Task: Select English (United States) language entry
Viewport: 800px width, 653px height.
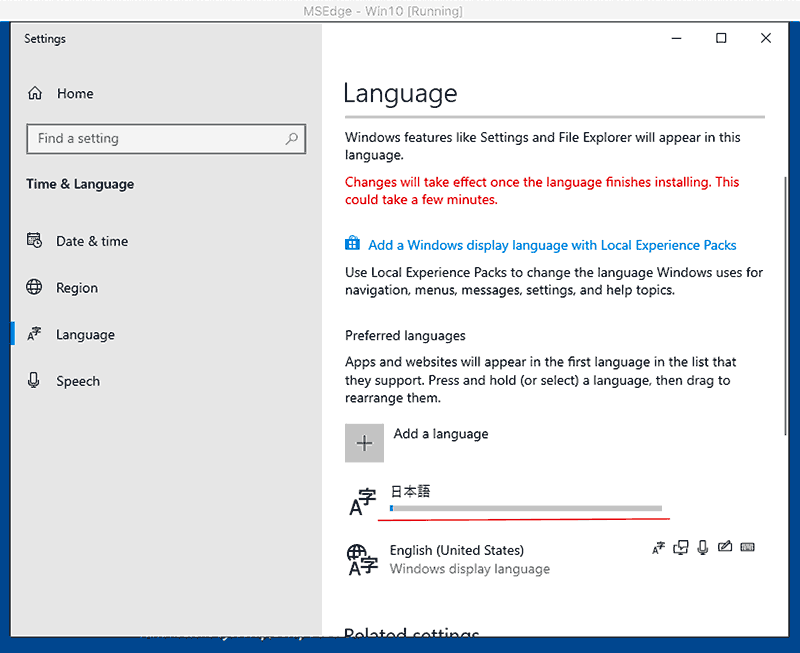Action: click(x=456, y=550)
